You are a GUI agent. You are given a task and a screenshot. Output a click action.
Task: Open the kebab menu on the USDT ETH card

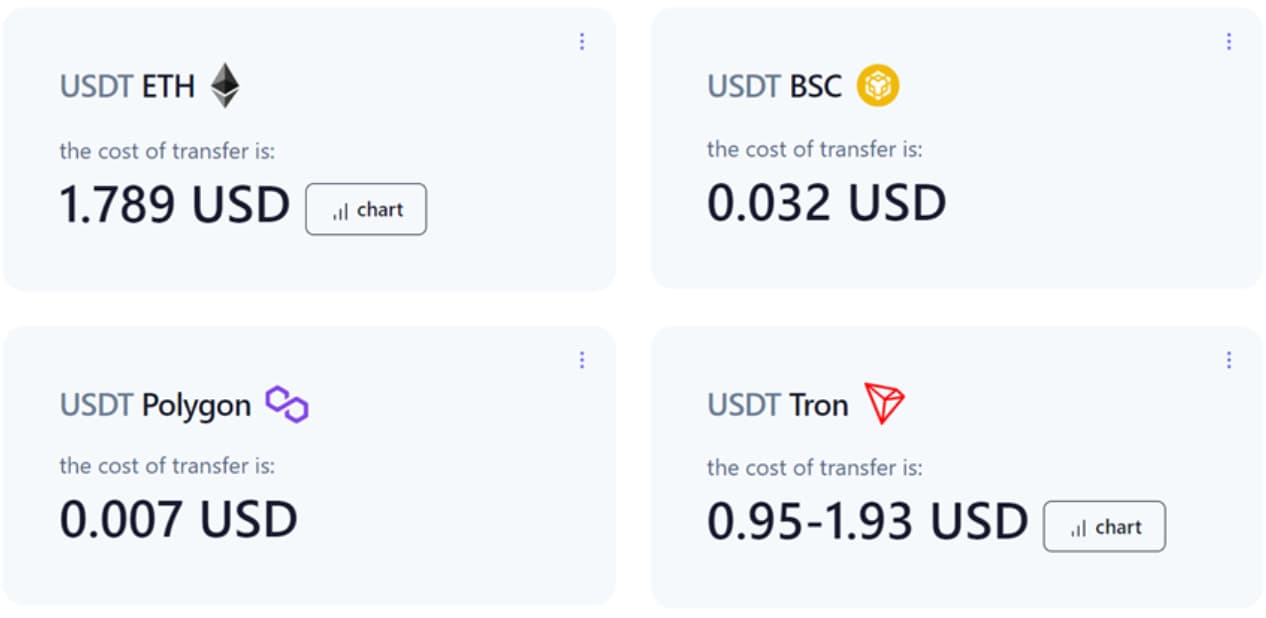click(581, 41)
